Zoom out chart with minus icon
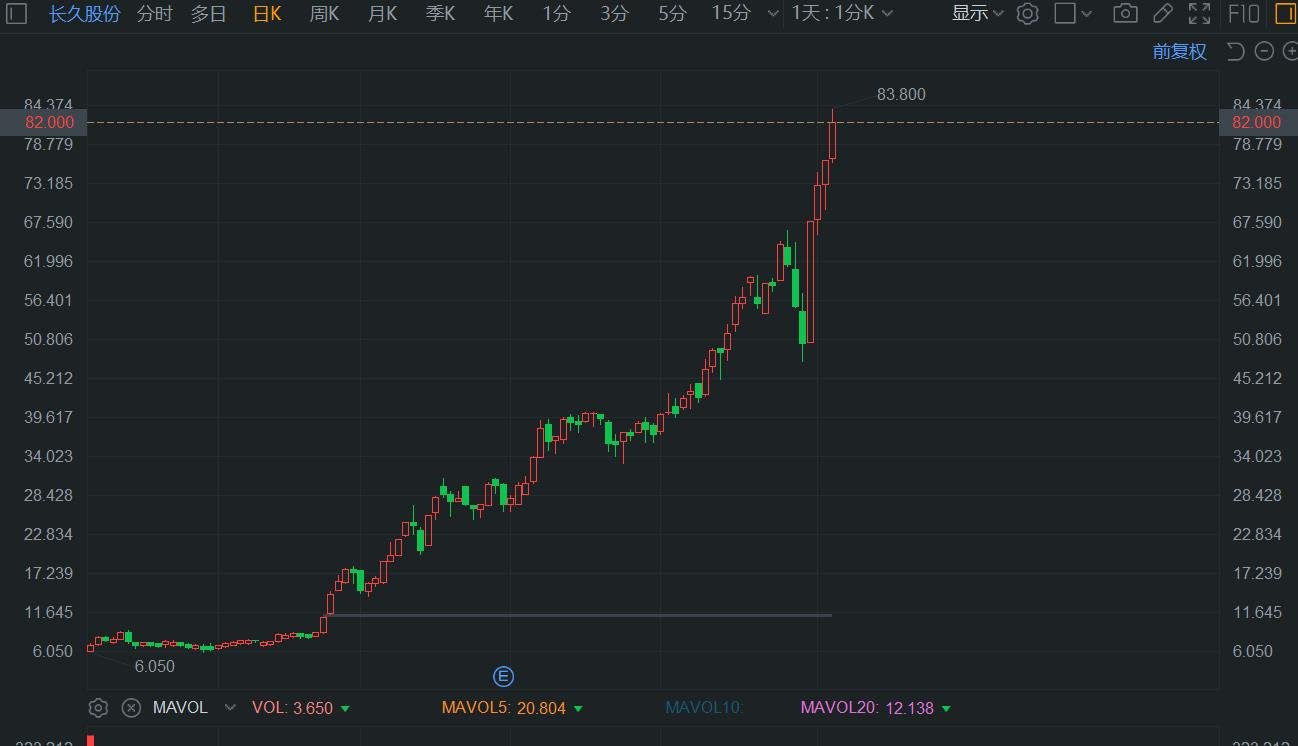This screenshot has height=746, width=1298. tap(1264, 52)
